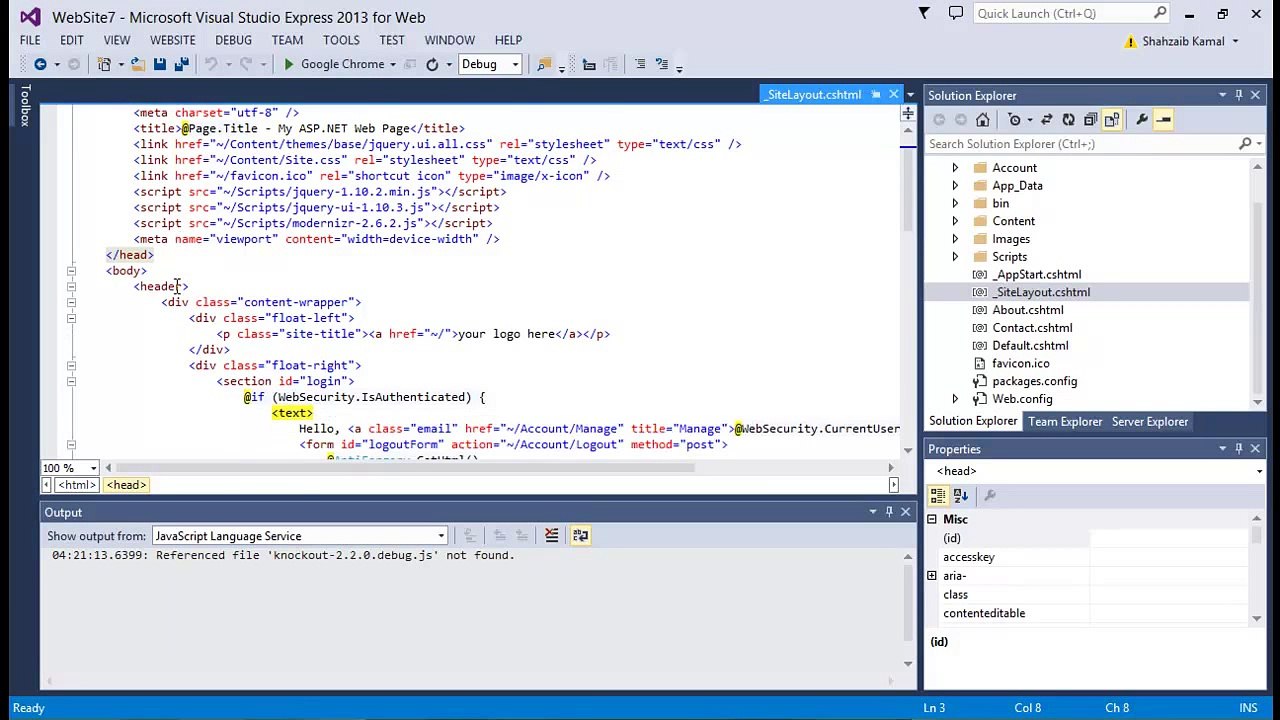Viewport: 1280px width, 720px height.
Task: Open the FILE menu
Action: point(30,40)
